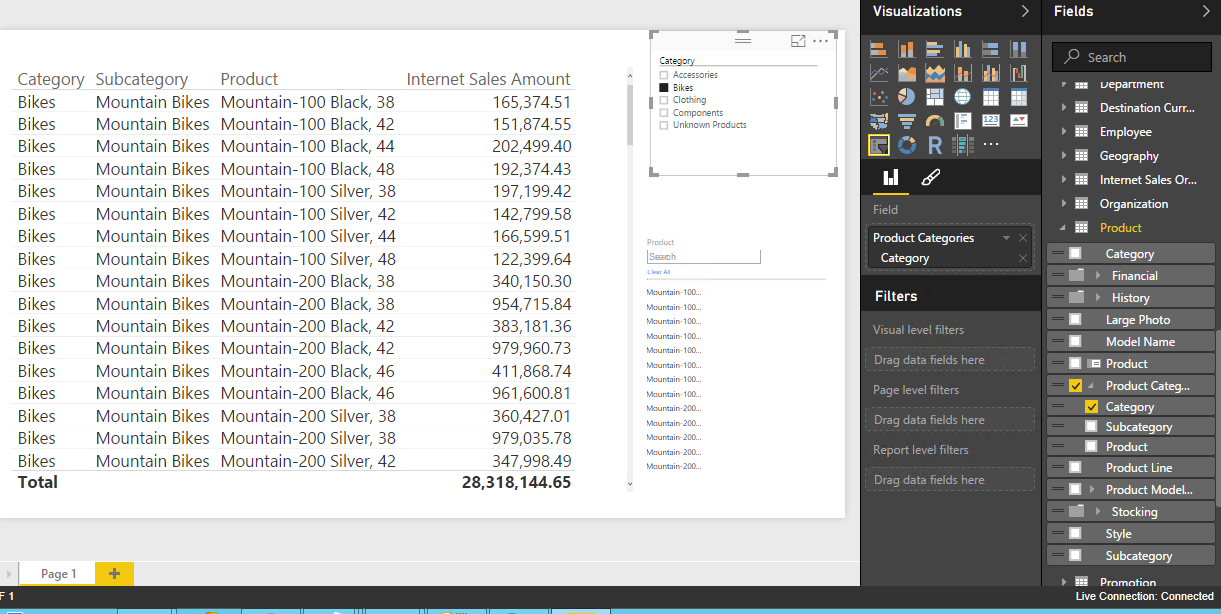The width and height of the screenshot is (1221, 614).
Task: Open Product Categories field dropdown arrow
Action: tap(1006, 238)
